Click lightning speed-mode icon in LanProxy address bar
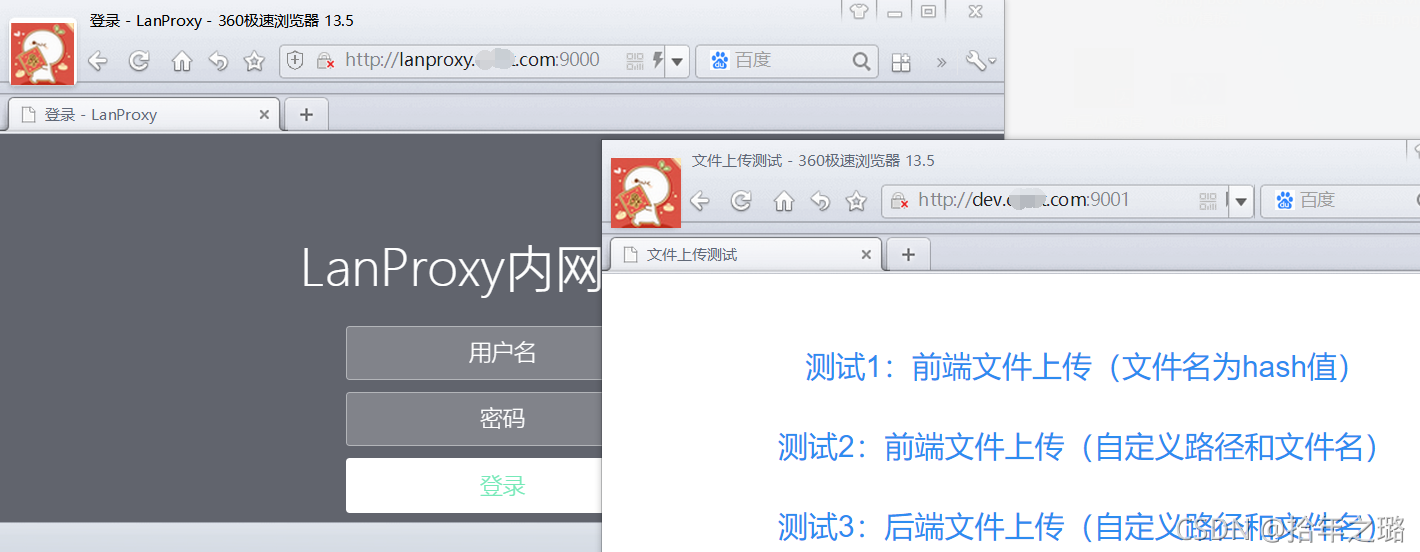 point(657,61)
